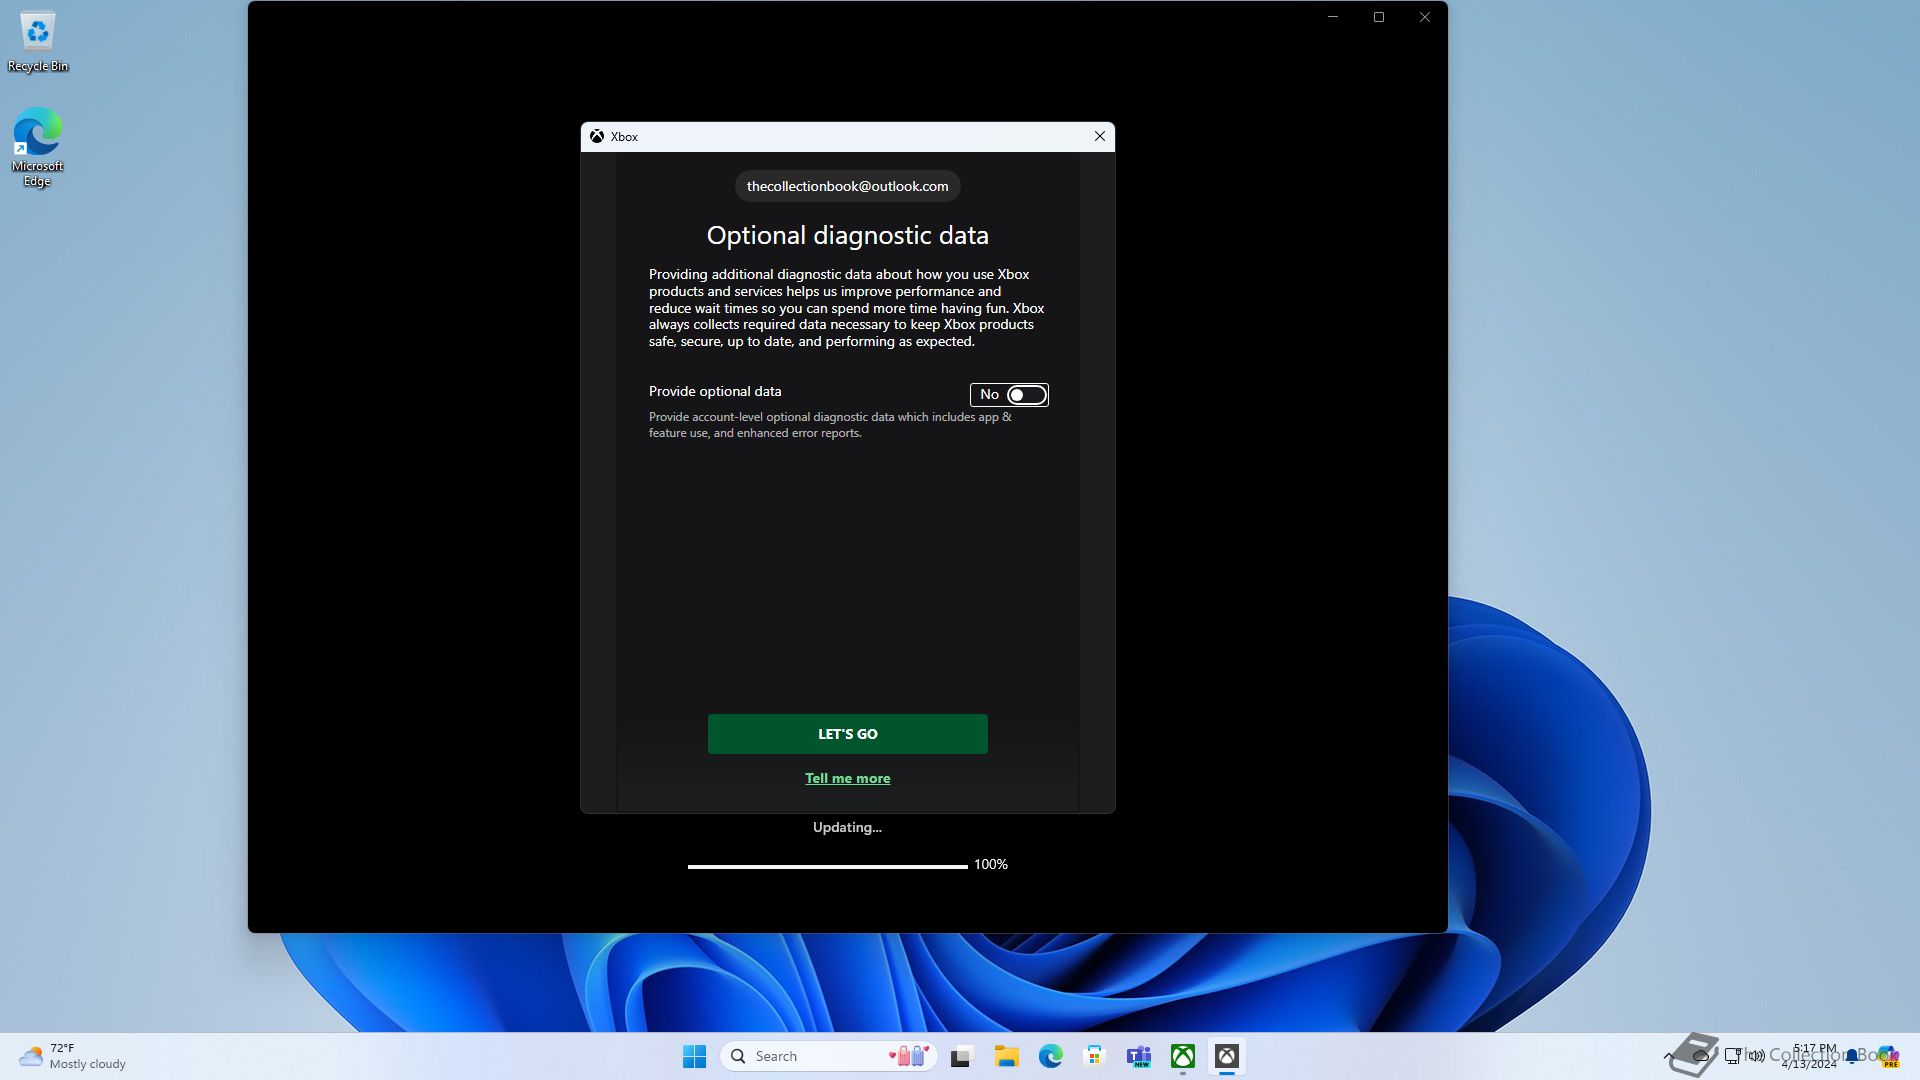
Task: Expand the hidden system tray icons
Action: point(1668,1056)
